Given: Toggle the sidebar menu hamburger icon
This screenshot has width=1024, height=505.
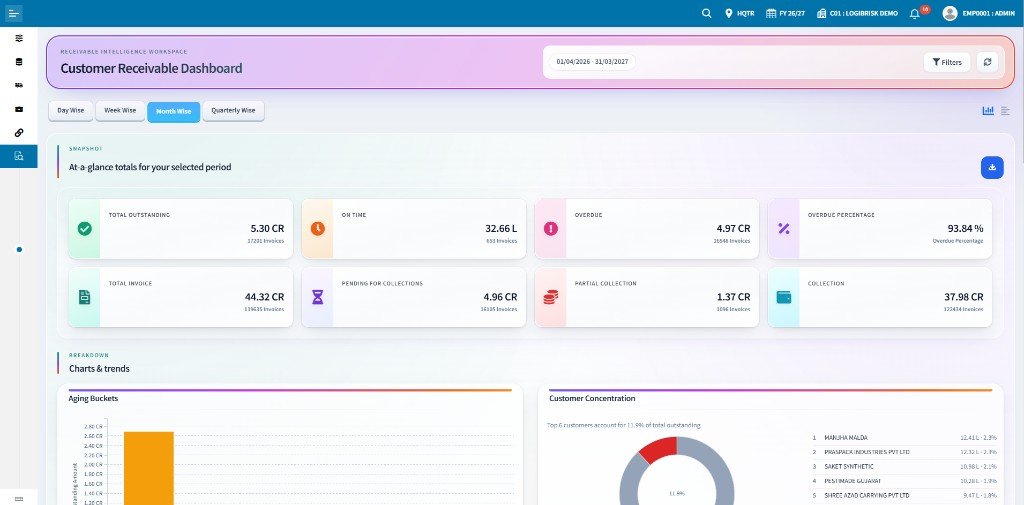Looking at the screenshot, I should coord(14,13).
